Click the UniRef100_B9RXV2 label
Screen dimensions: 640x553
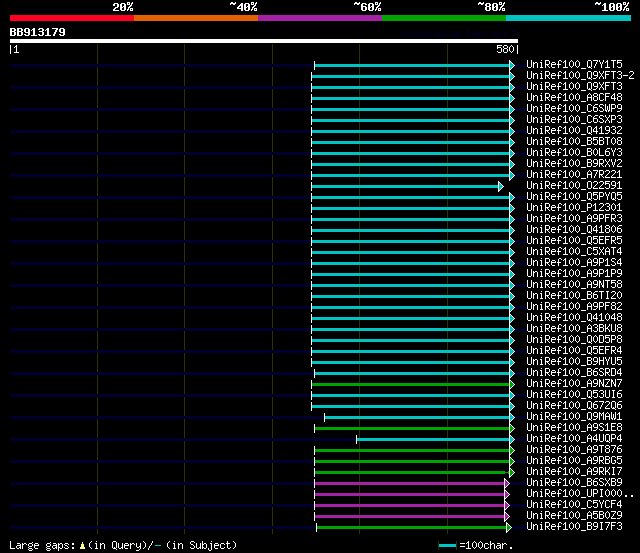574,164
